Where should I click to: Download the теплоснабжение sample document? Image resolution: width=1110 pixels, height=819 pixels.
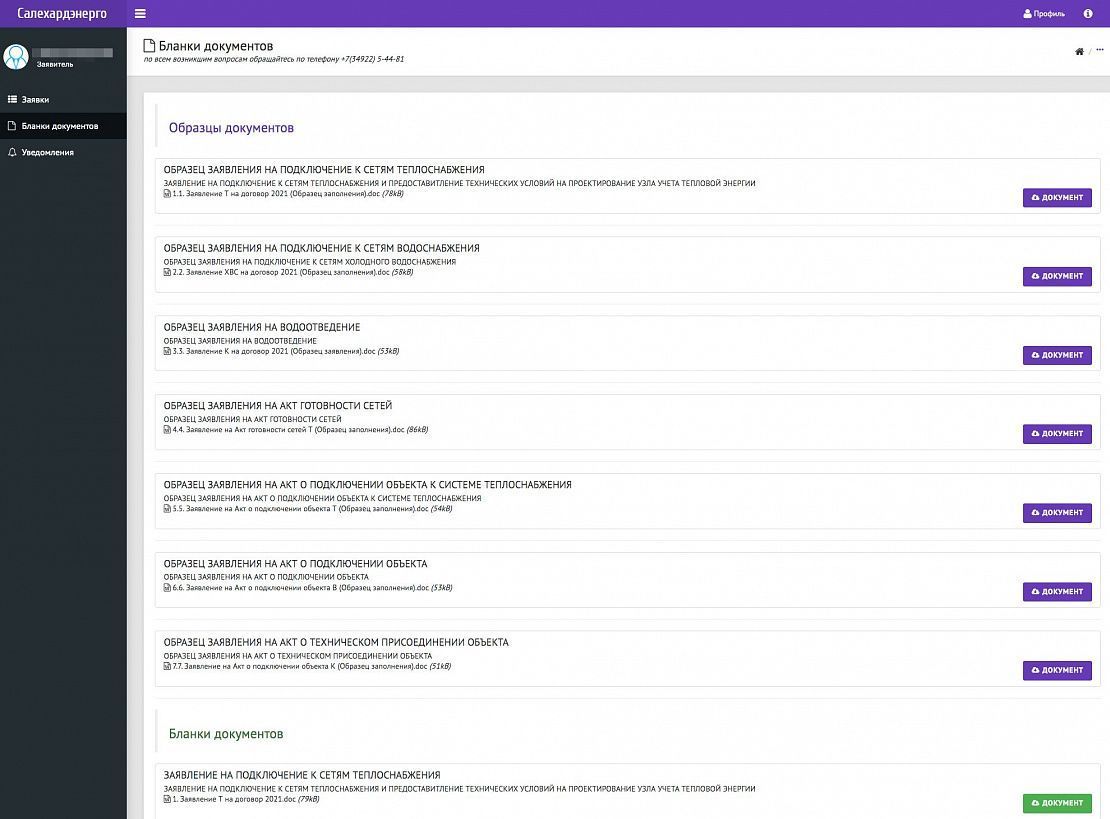[x=1057, y=198]
